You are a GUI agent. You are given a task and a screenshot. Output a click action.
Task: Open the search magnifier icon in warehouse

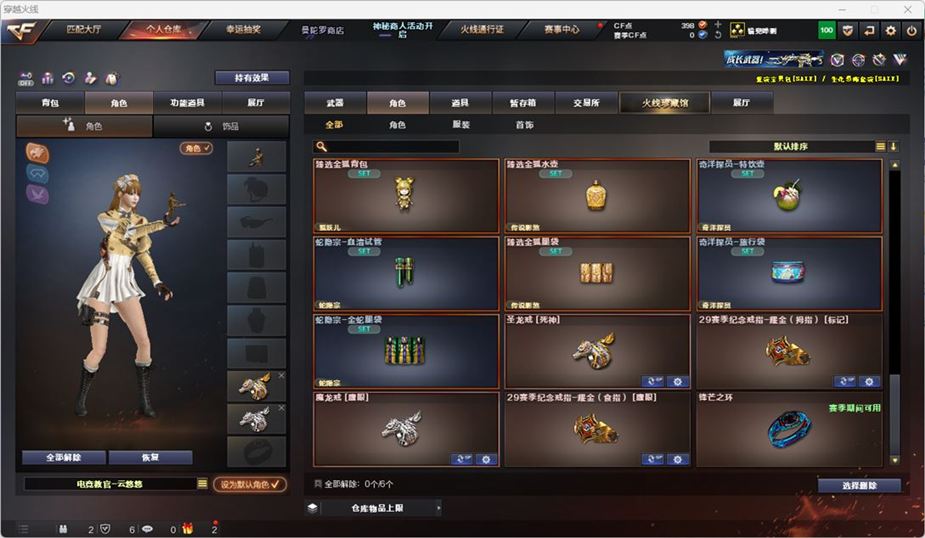(322, 146)
